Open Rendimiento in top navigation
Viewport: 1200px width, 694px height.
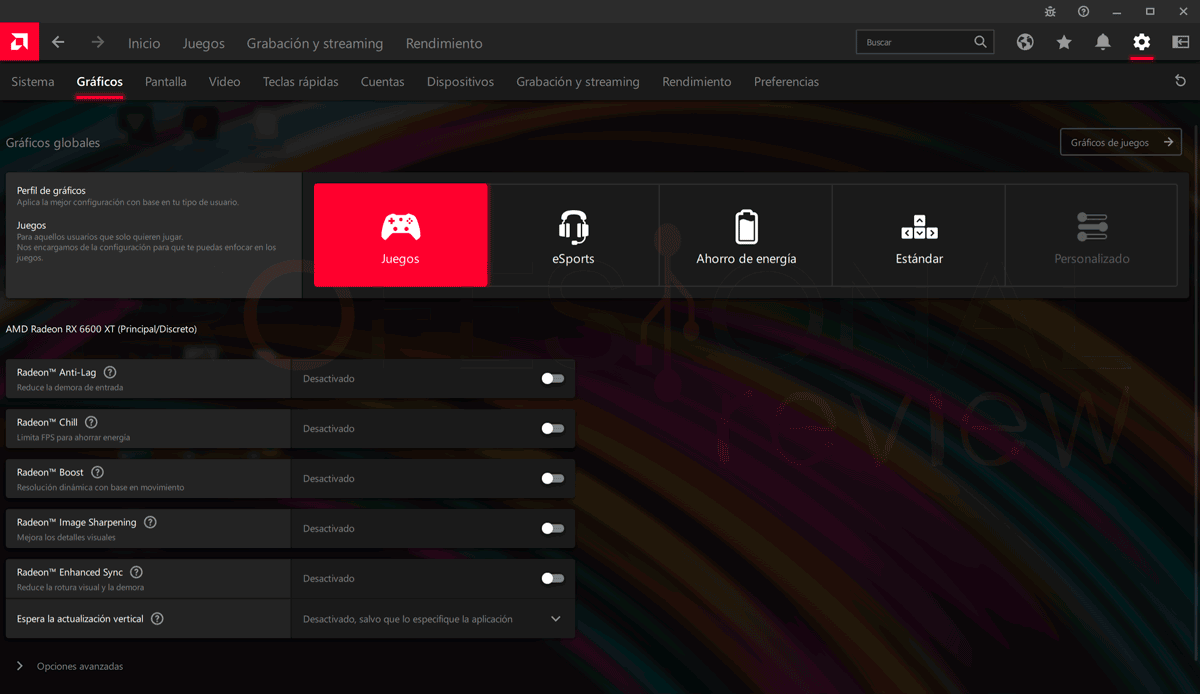click(x=444, y=43)
